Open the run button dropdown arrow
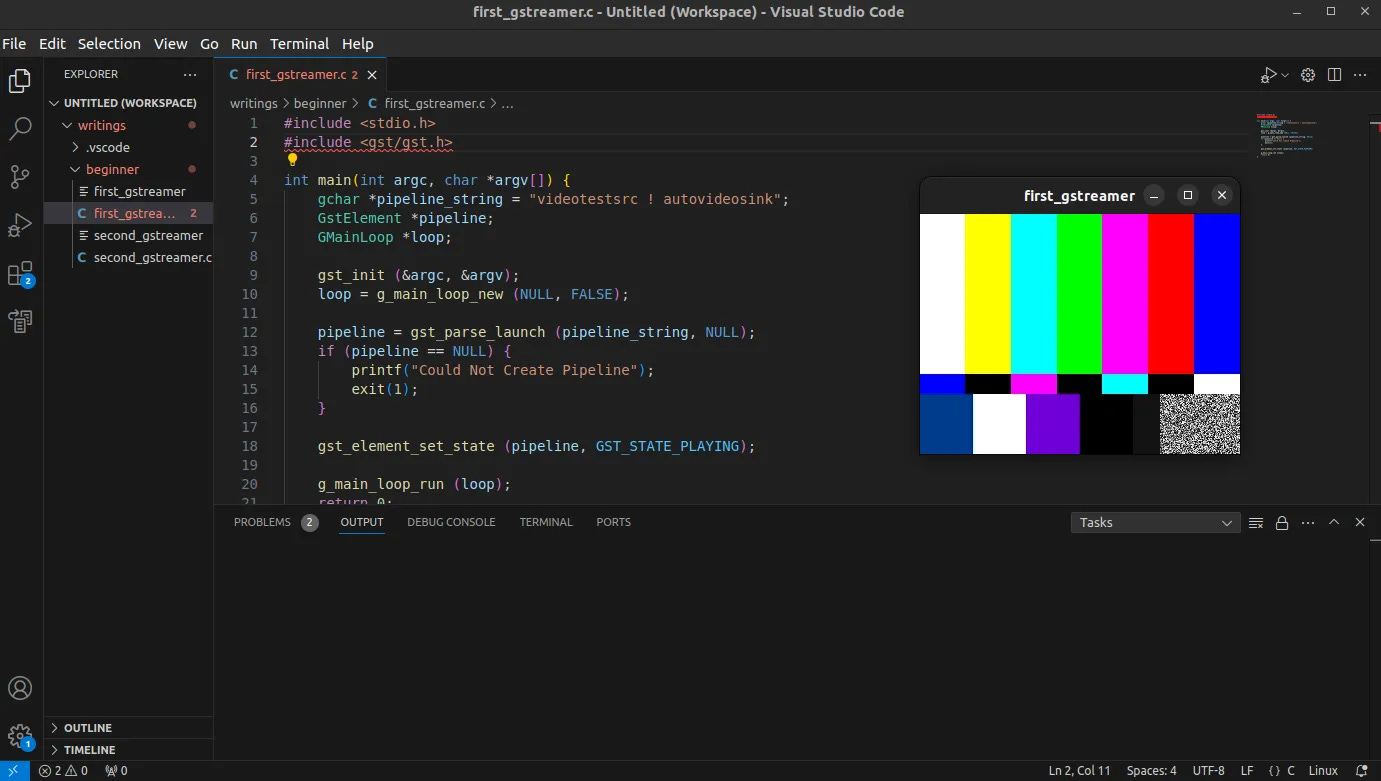Viewport: 1381px width, 781px height. click(x=1285, y=75)
